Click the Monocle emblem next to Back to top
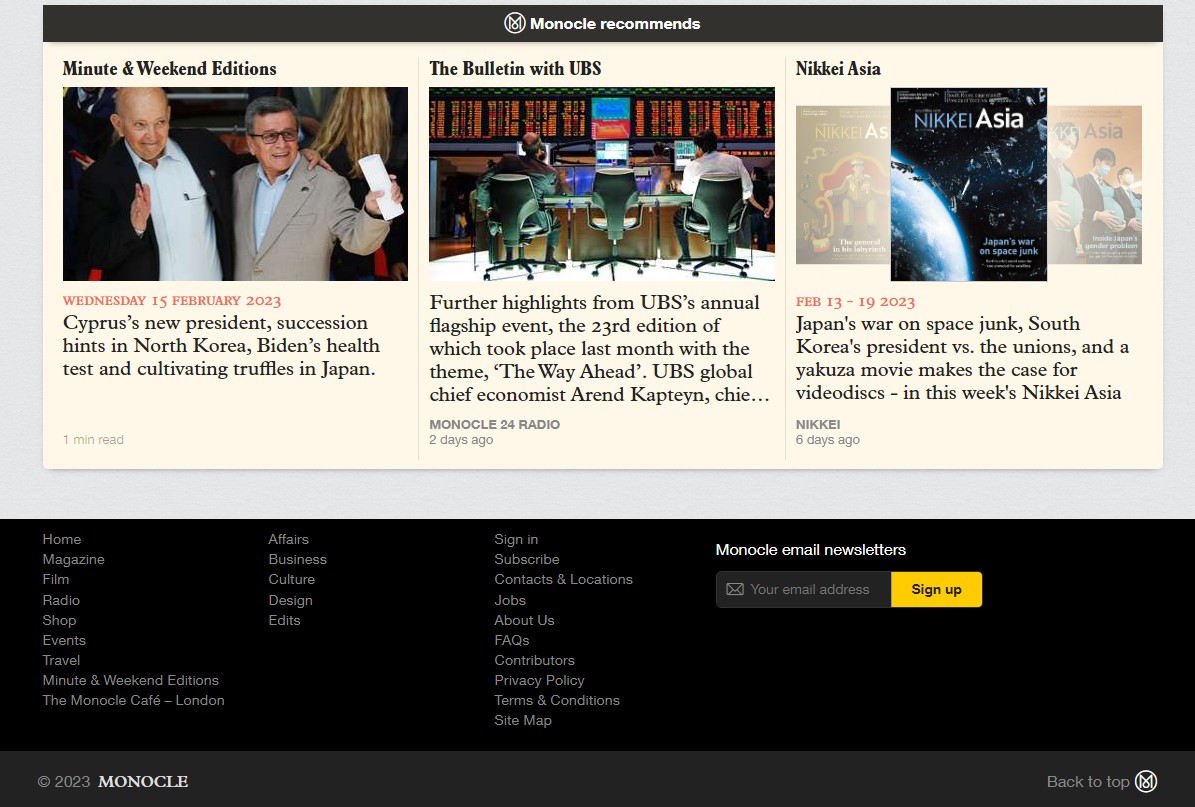 [1146, 782]
